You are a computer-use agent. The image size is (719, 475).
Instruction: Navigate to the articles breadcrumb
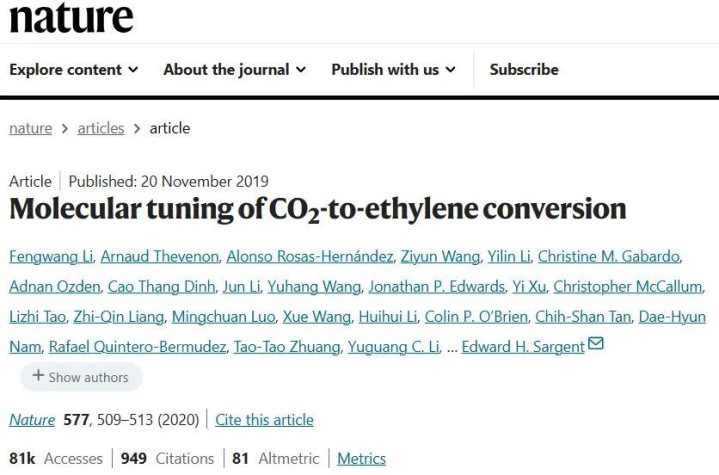pos(100,128)
